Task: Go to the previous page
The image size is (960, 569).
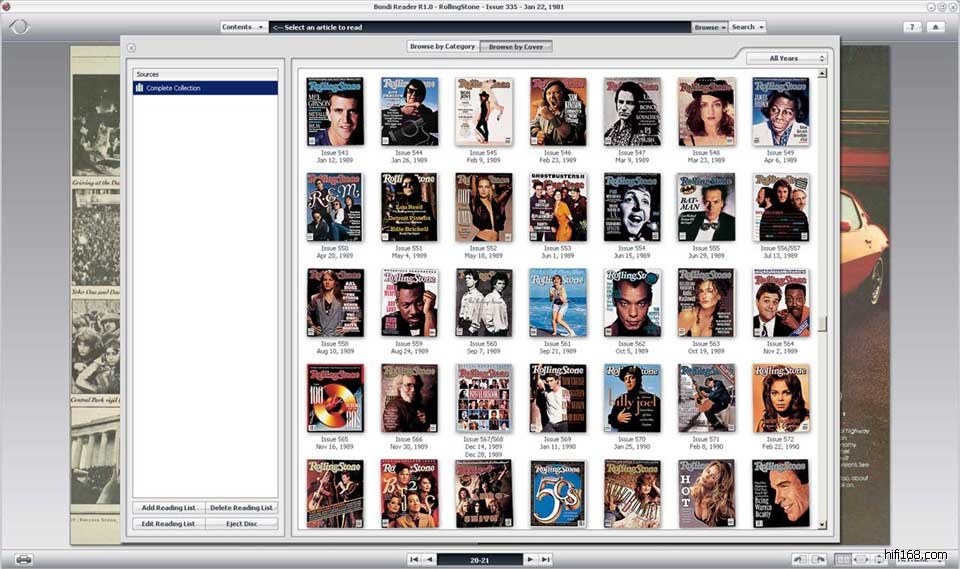Action: (x=429, y=559)
